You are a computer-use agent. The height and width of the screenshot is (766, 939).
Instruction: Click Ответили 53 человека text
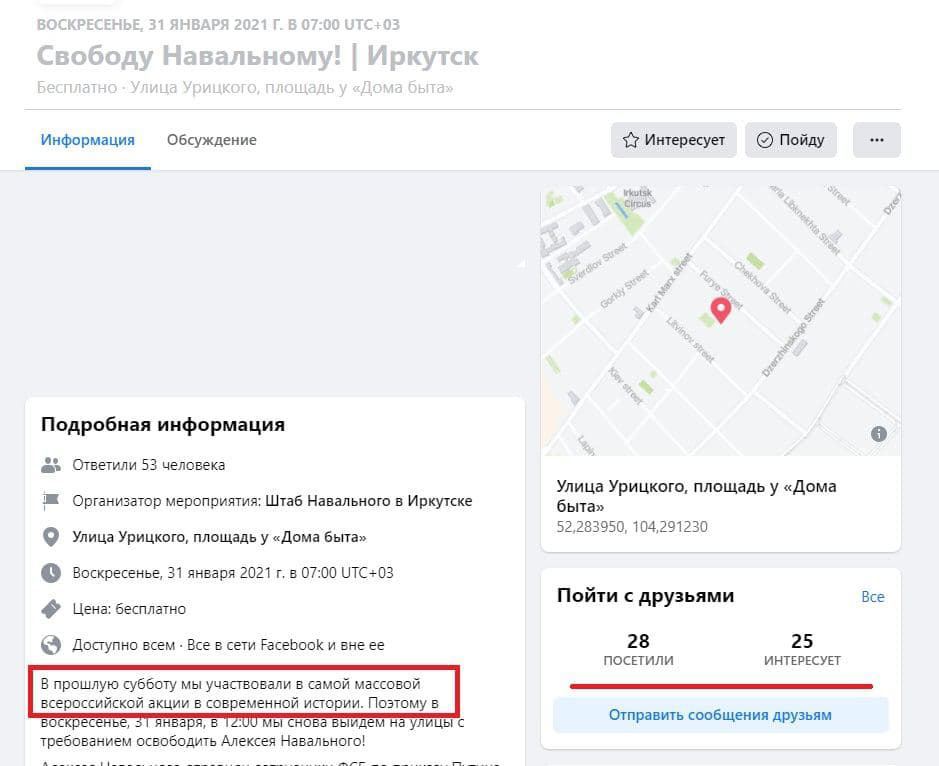[149, 465]
